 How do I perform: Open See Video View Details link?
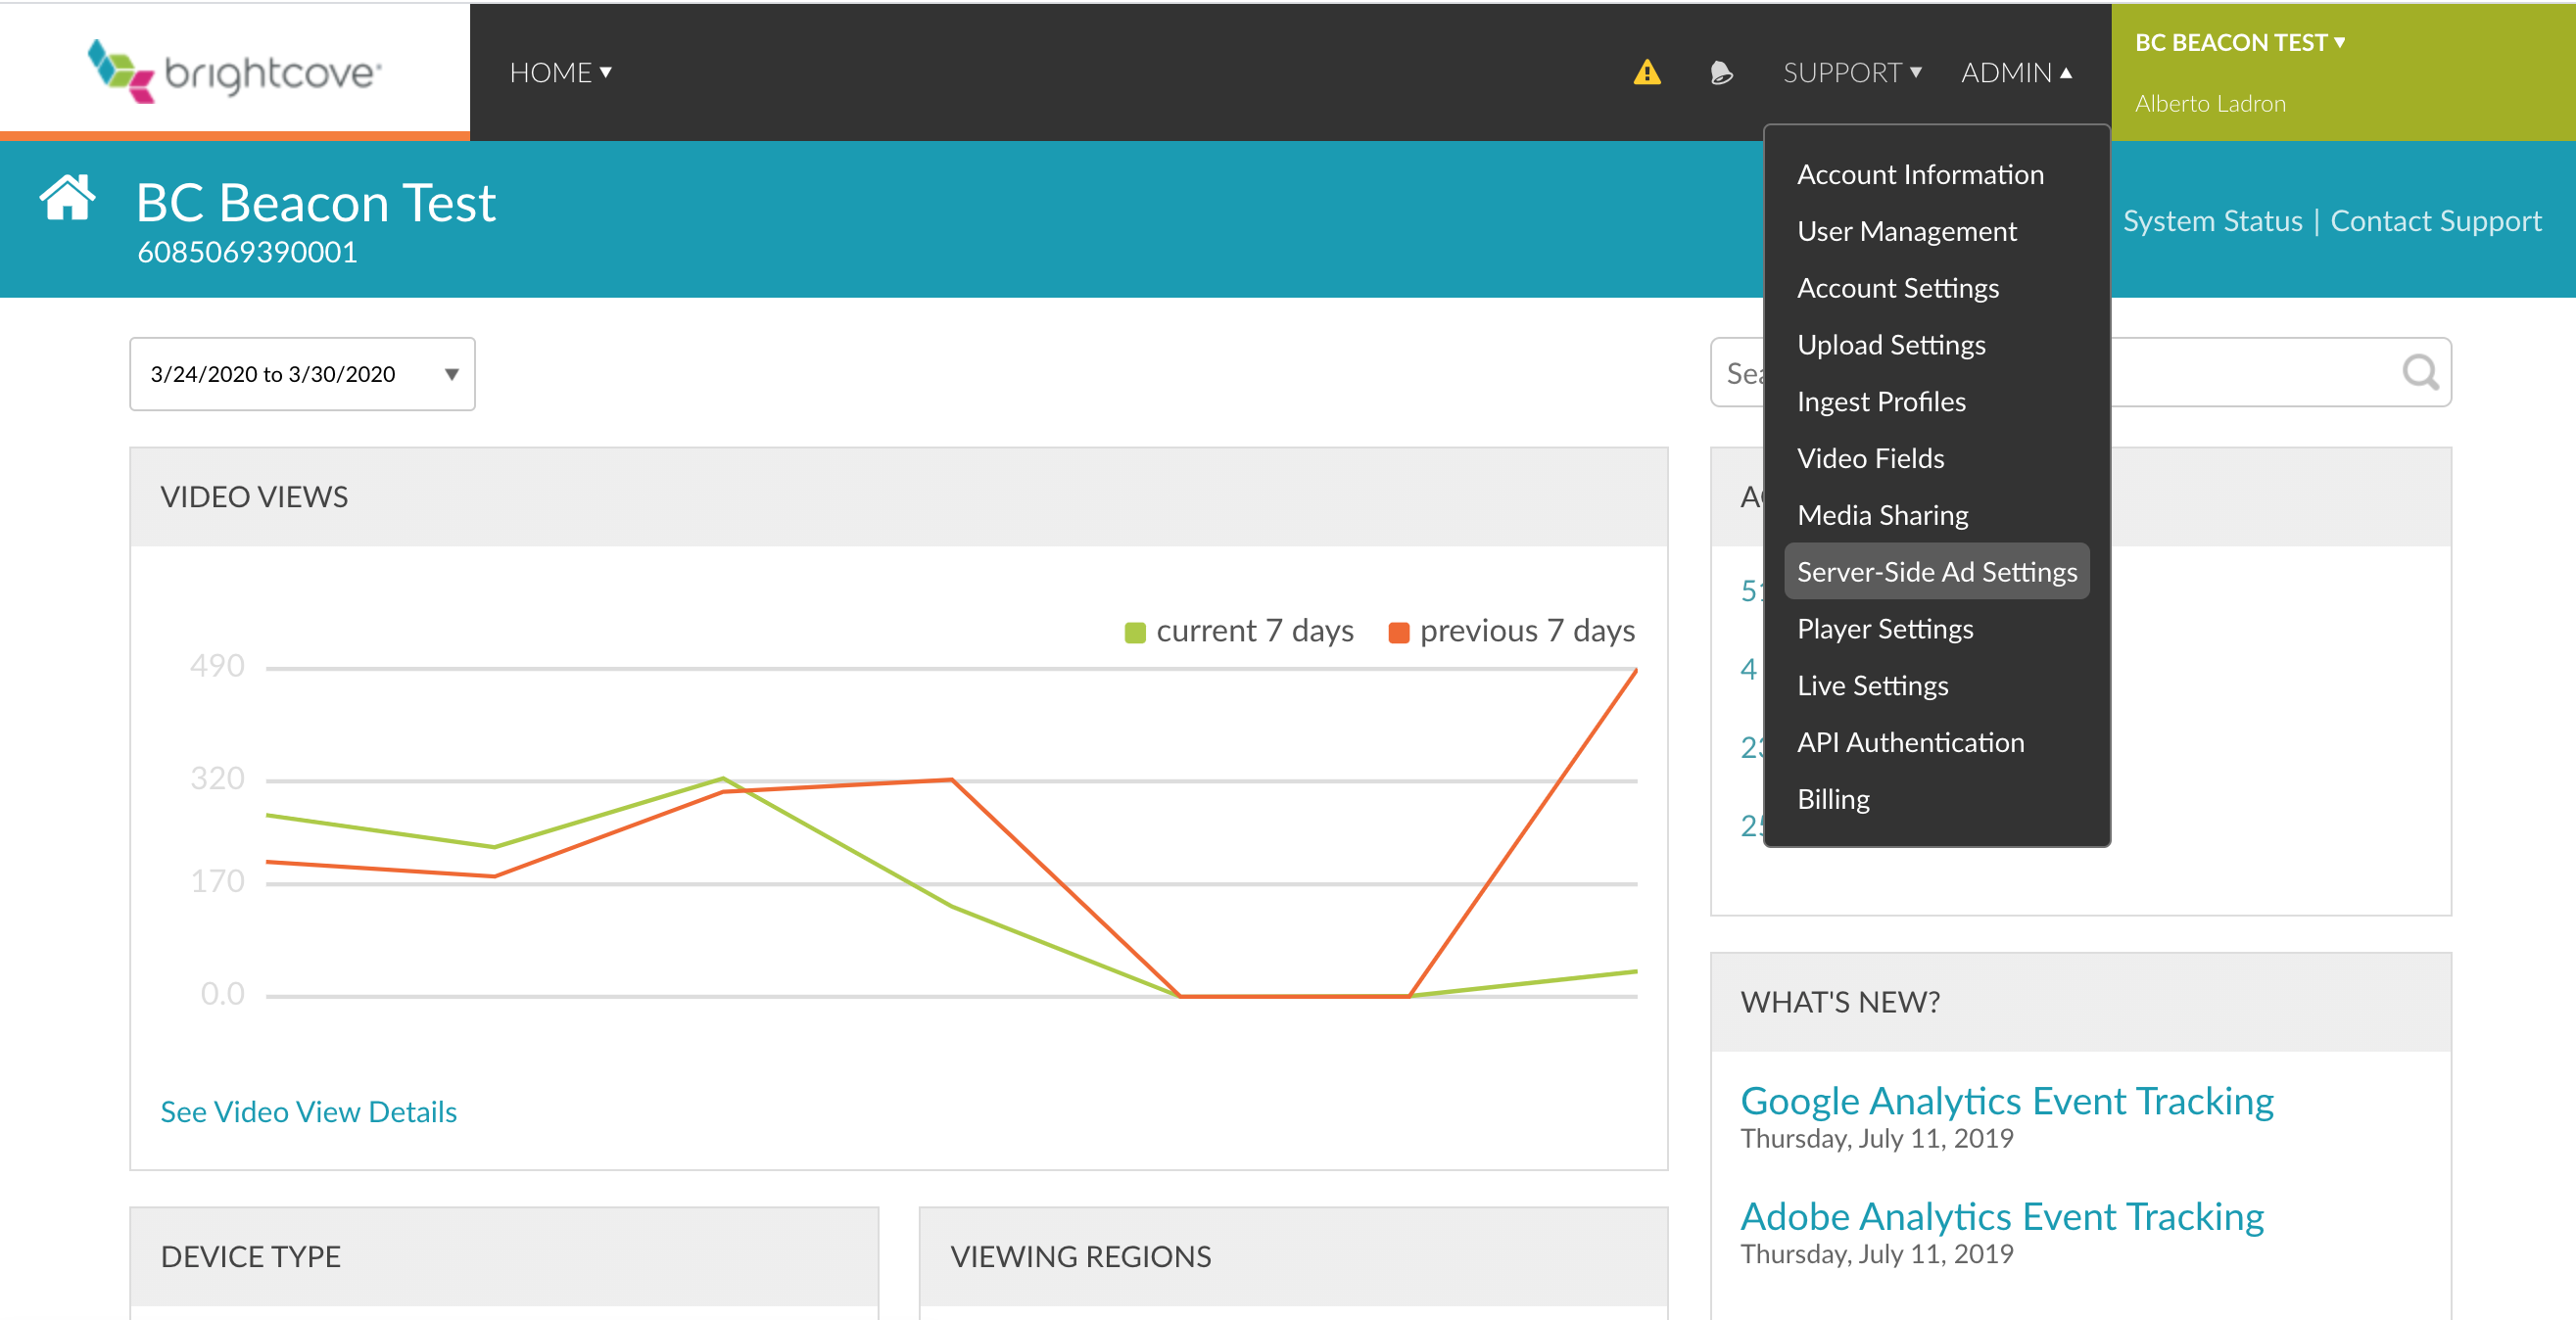[308, 1112]
